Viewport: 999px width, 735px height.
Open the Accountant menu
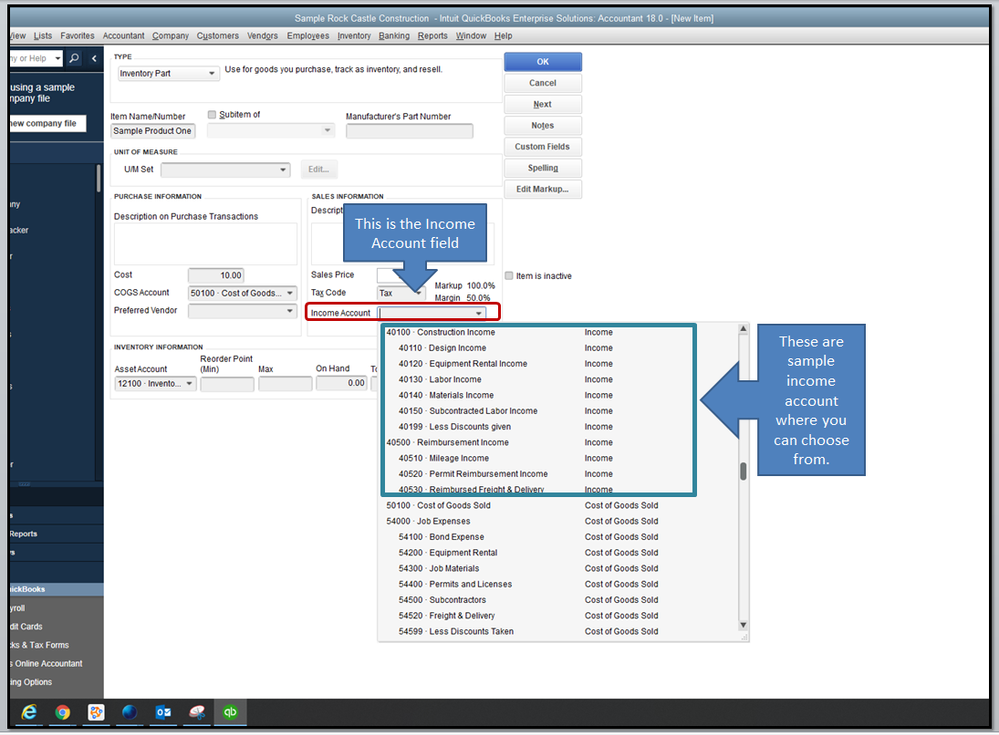[124, 36]
